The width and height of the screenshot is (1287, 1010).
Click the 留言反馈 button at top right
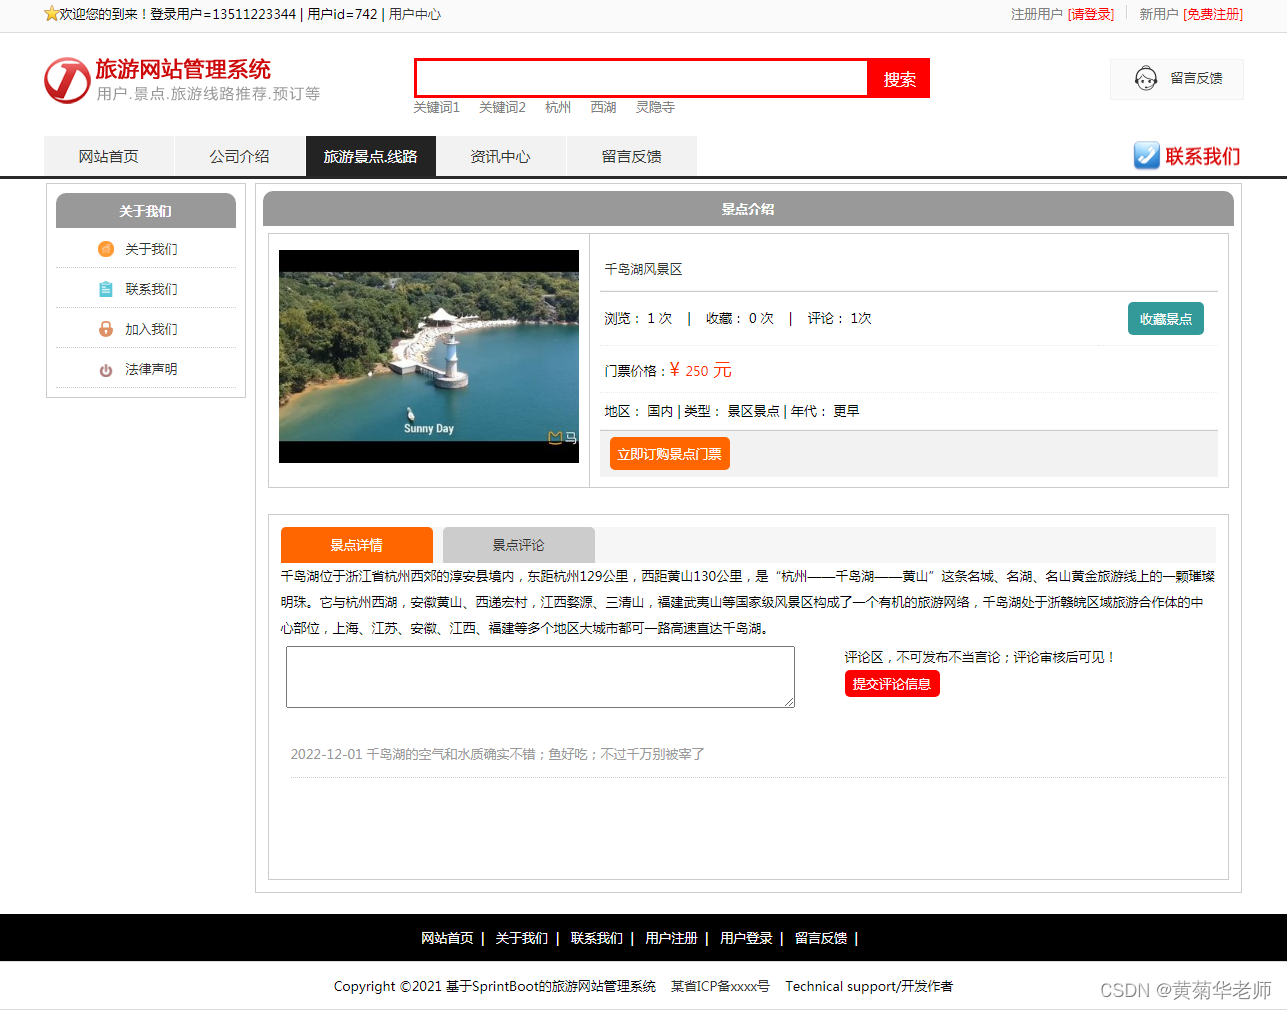(x=1177, y=79)
